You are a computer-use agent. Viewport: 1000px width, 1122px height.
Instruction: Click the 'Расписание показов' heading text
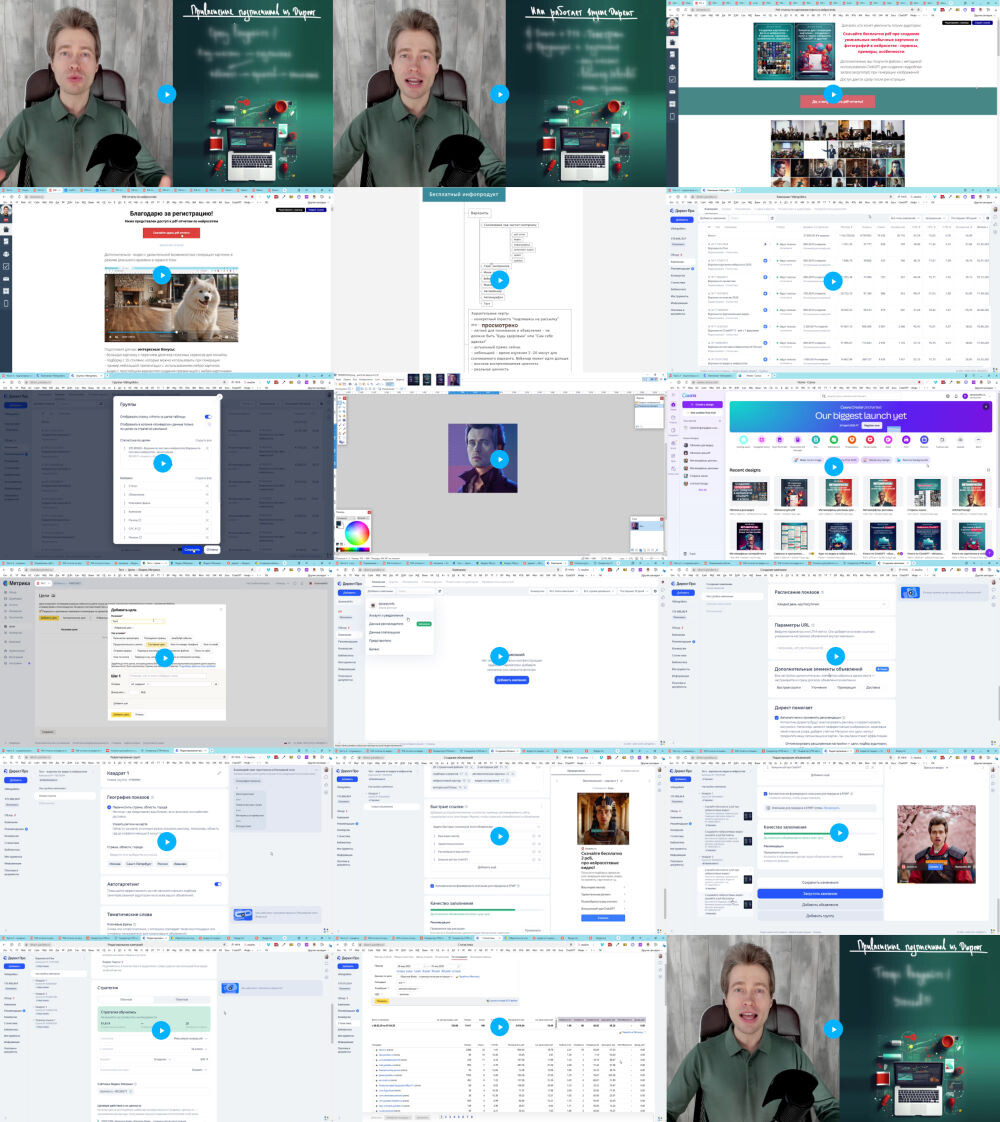coord(796,592)
